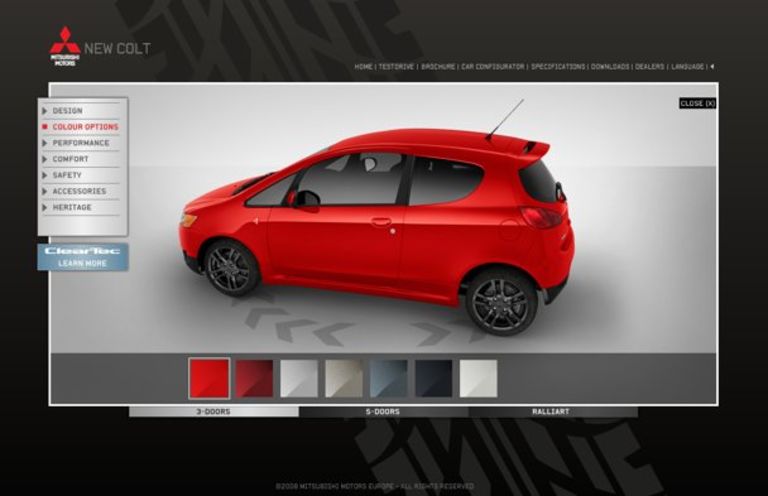
Task: Select Colour Options in sidebar
Action: tap(86, 127)
